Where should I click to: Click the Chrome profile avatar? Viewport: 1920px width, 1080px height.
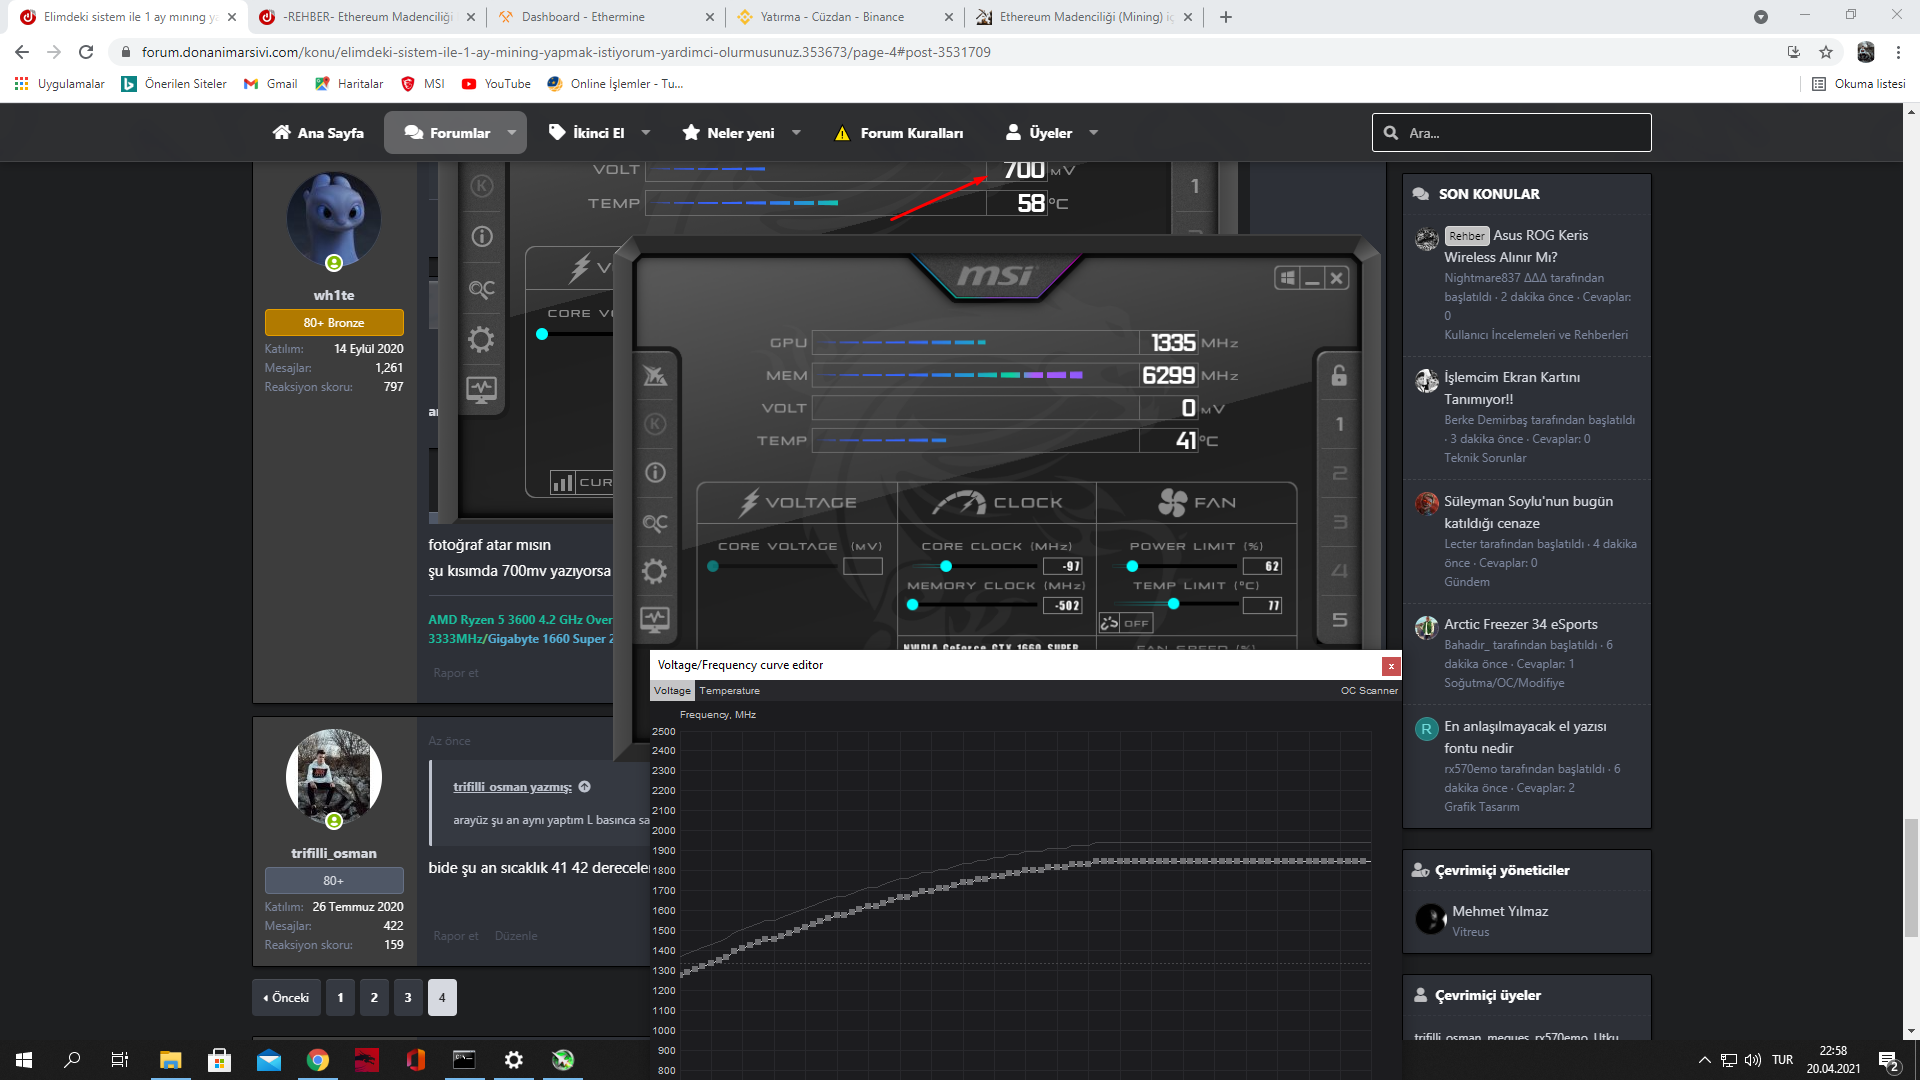tap(1865, 52)
